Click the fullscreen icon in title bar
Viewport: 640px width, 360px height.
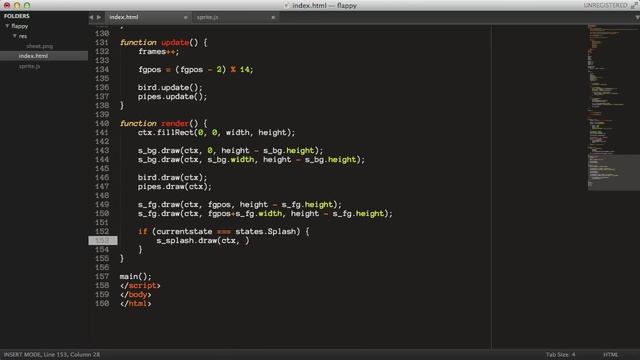point(634,5)
